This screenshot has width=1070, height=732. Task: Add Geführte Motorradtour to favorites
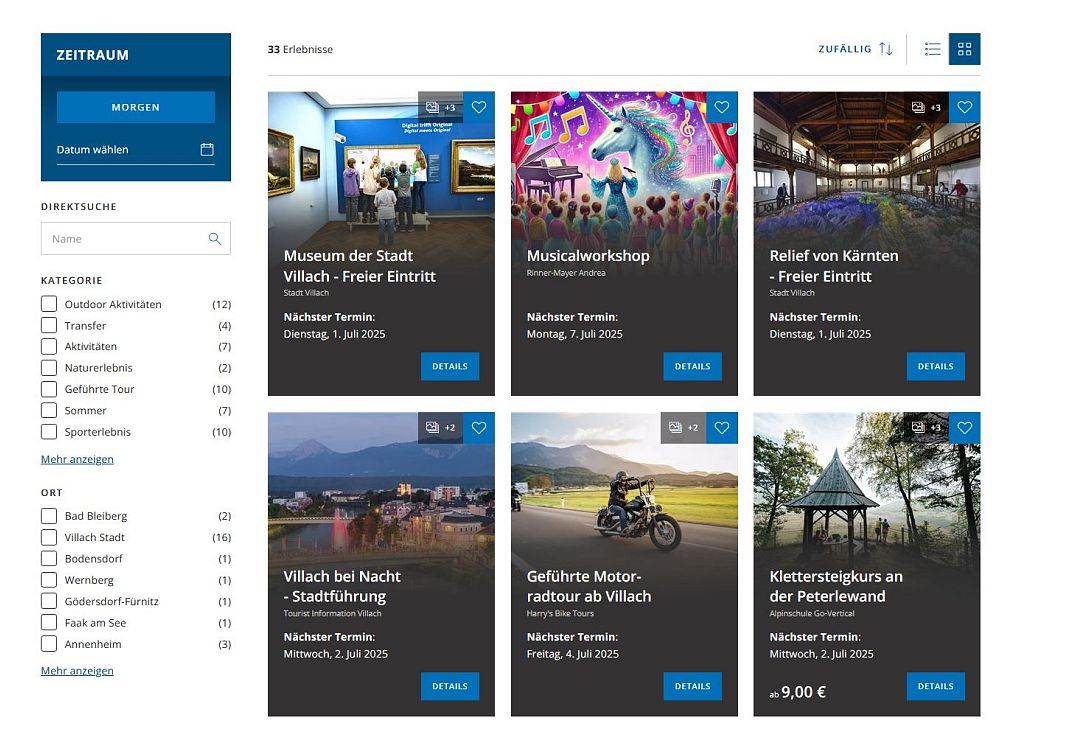tap(722, 428)
